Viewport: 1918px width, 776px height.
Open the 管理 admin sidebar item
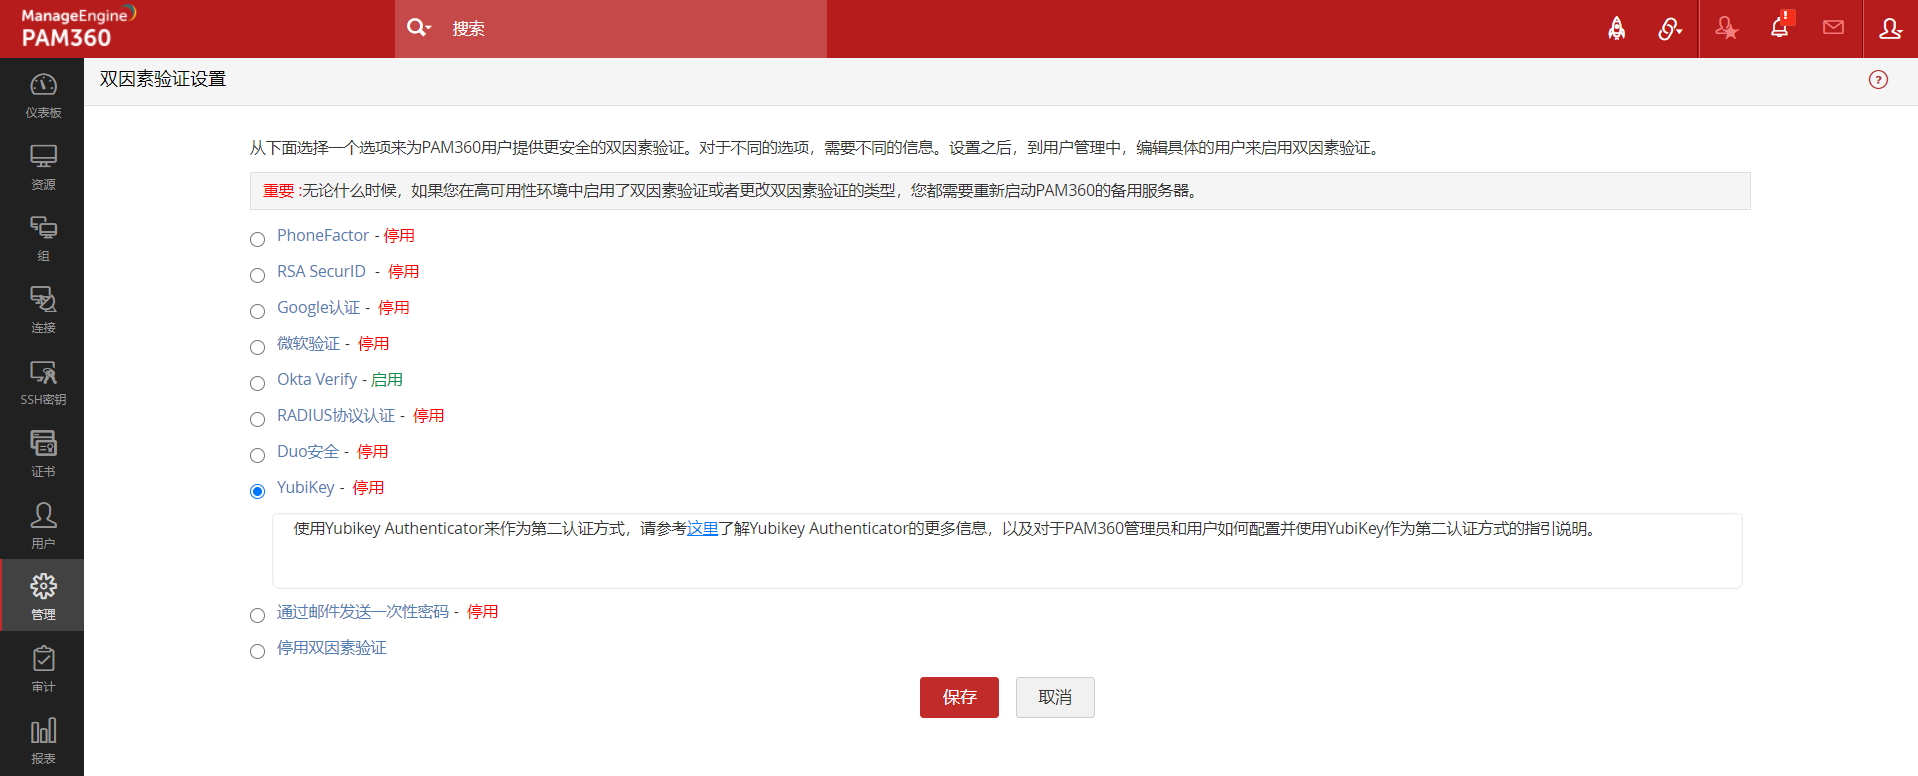click(42, 596)
